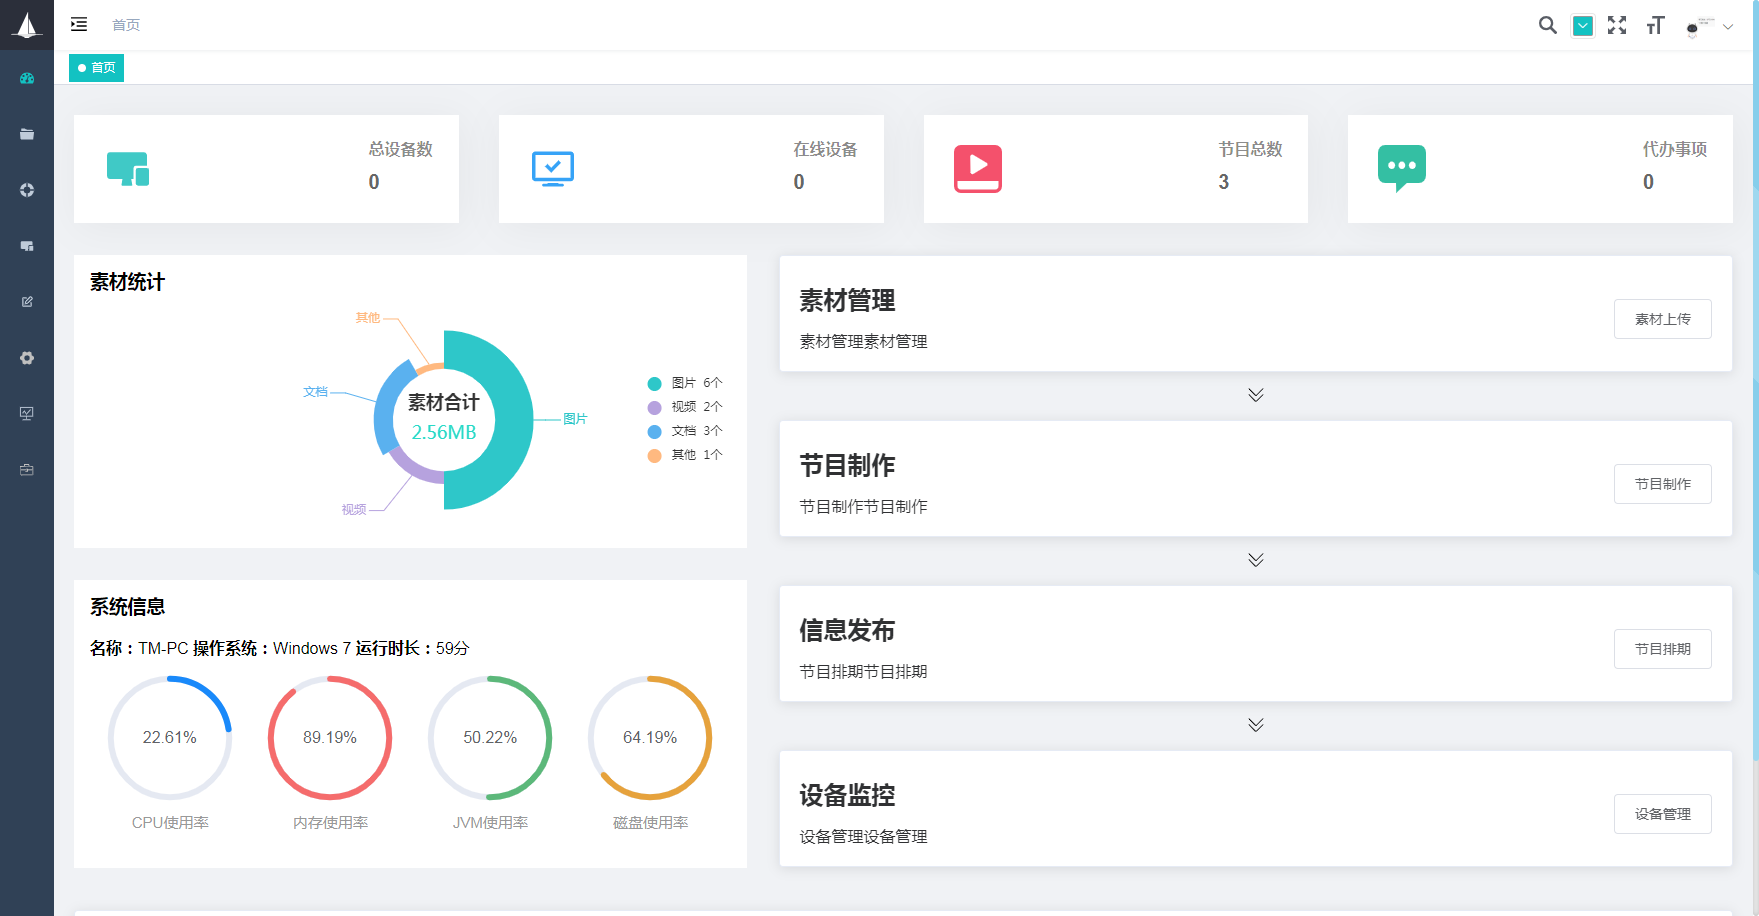Toggle fullscreen with the arrows icon
1759x916 pixels.
point(1617,25)
